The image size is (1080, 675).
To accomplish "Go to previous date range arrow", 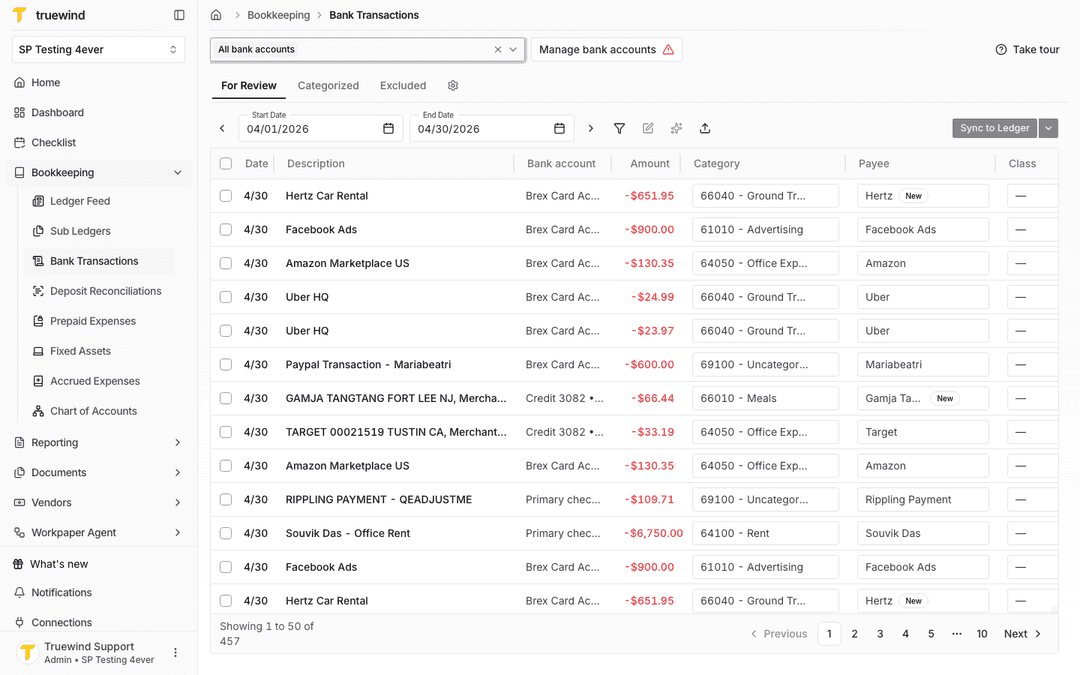I will coord(222,128).
